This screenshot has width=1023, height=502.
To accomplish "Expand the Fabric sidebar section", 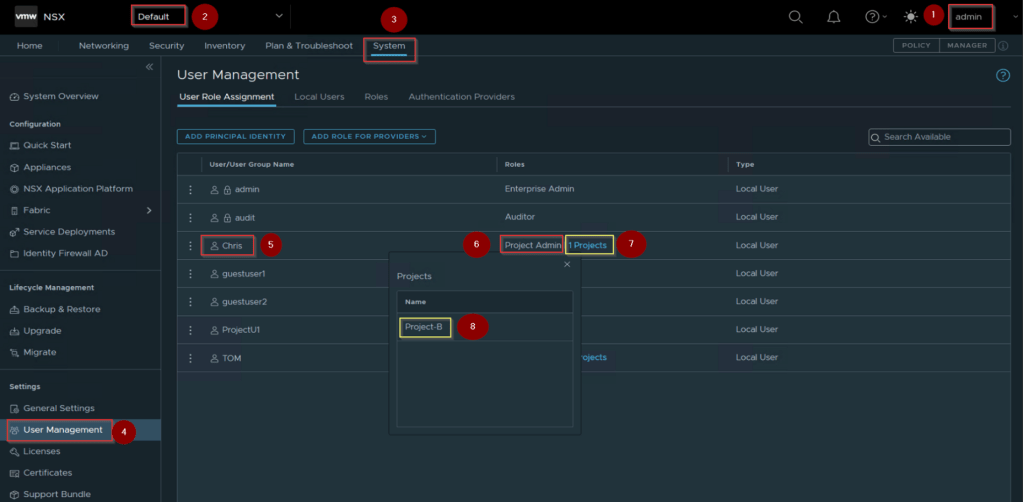I will point(149,210).
